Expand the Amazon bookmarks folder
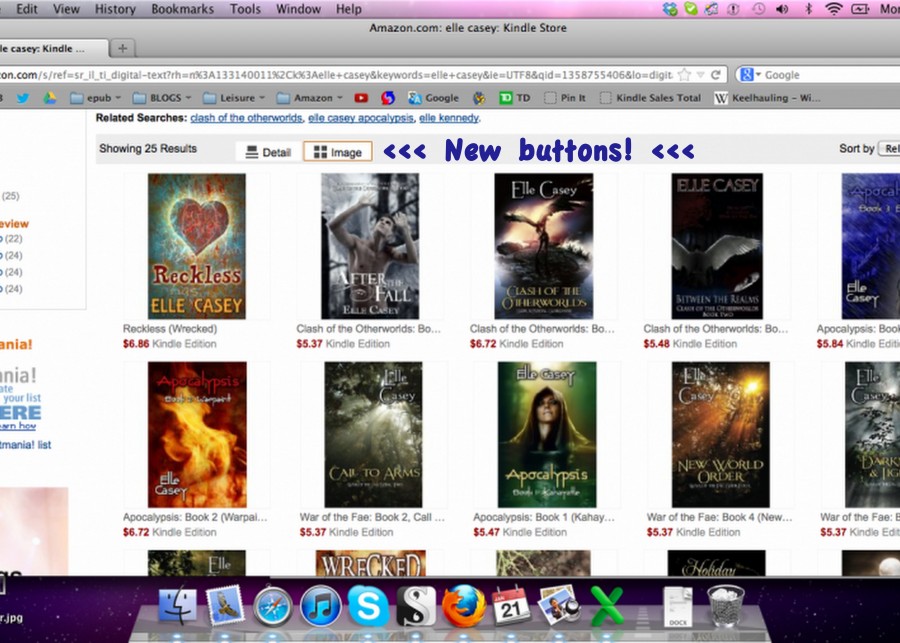The image size is (900, 643). (309, 98)
